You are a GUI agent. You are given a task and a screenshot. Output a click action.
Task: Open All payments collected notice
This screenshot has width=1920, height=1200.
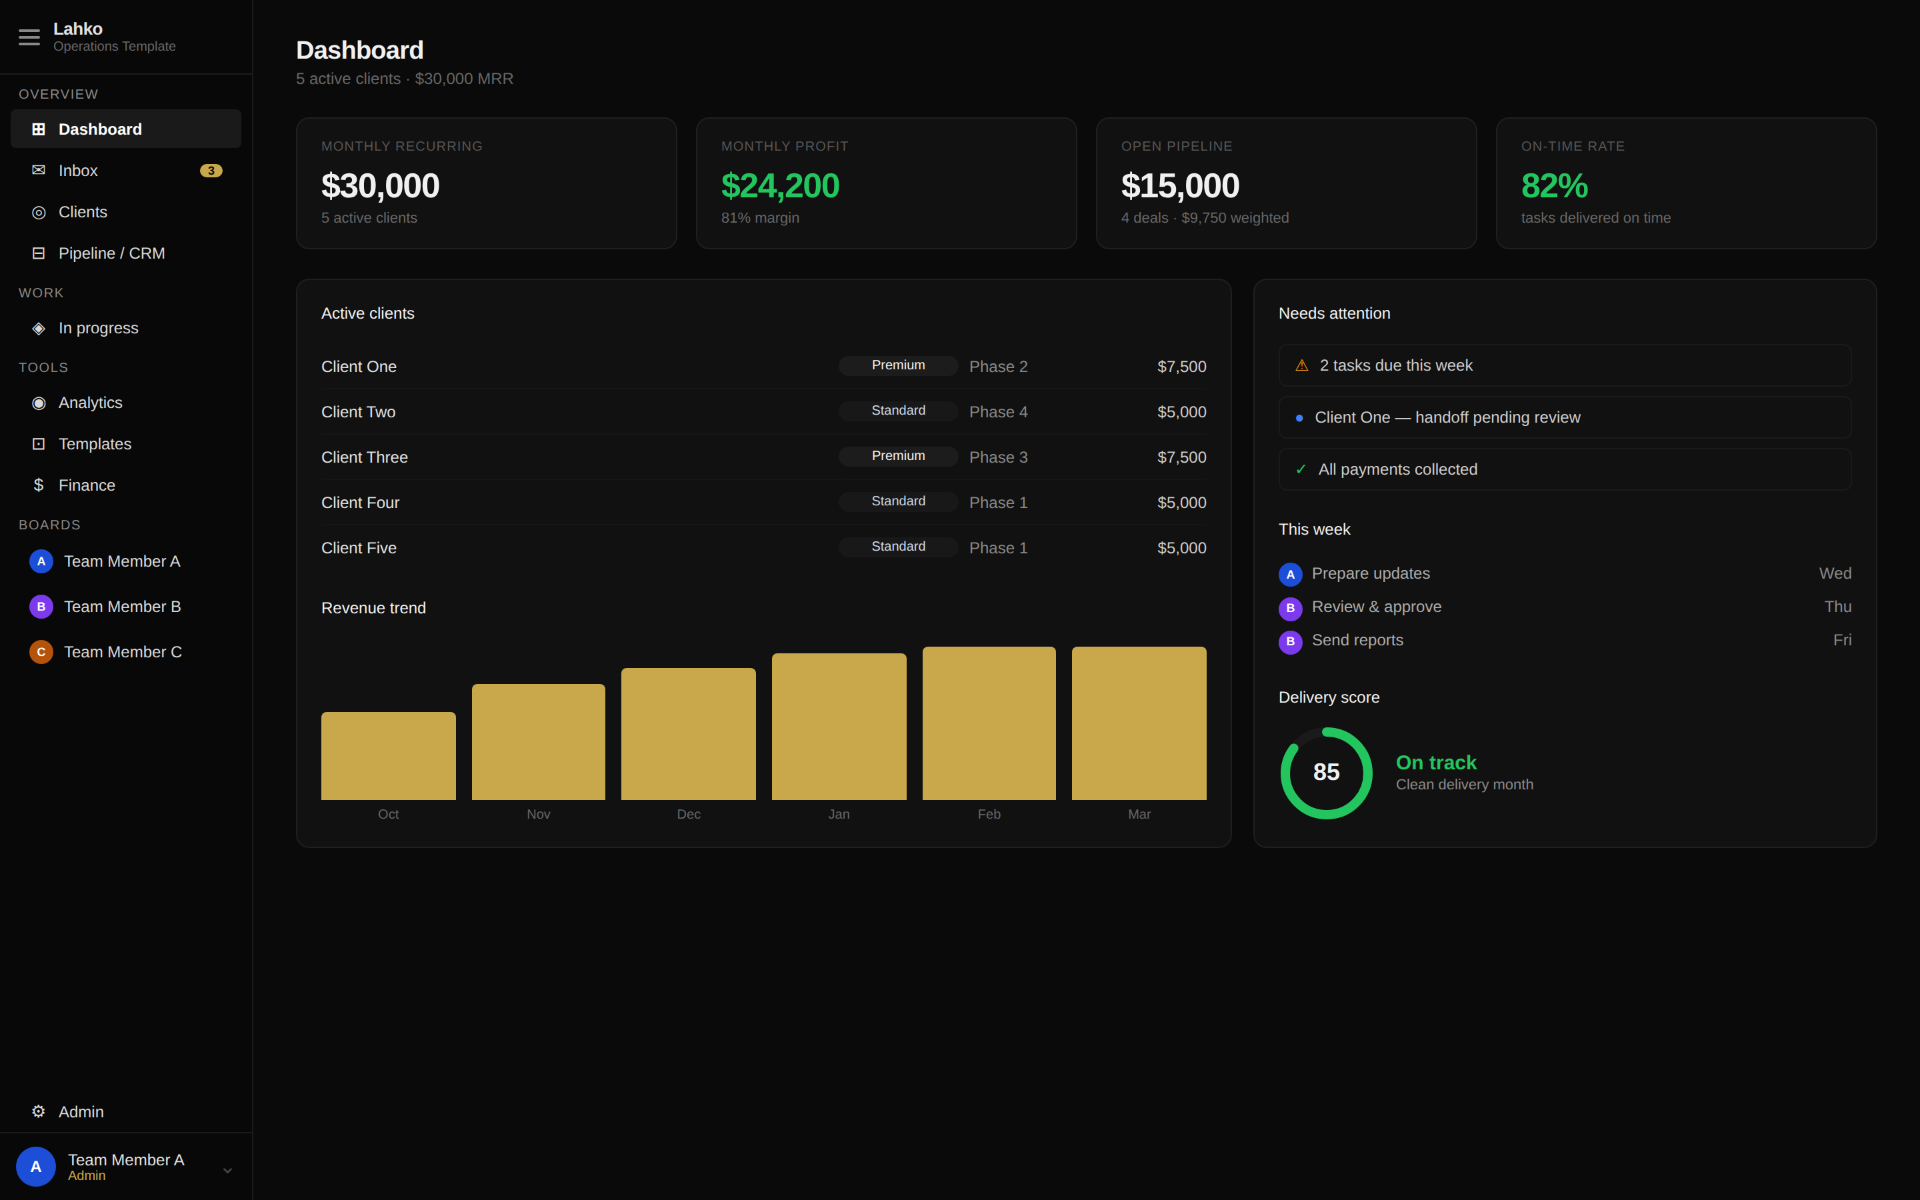coord(1564,469)
